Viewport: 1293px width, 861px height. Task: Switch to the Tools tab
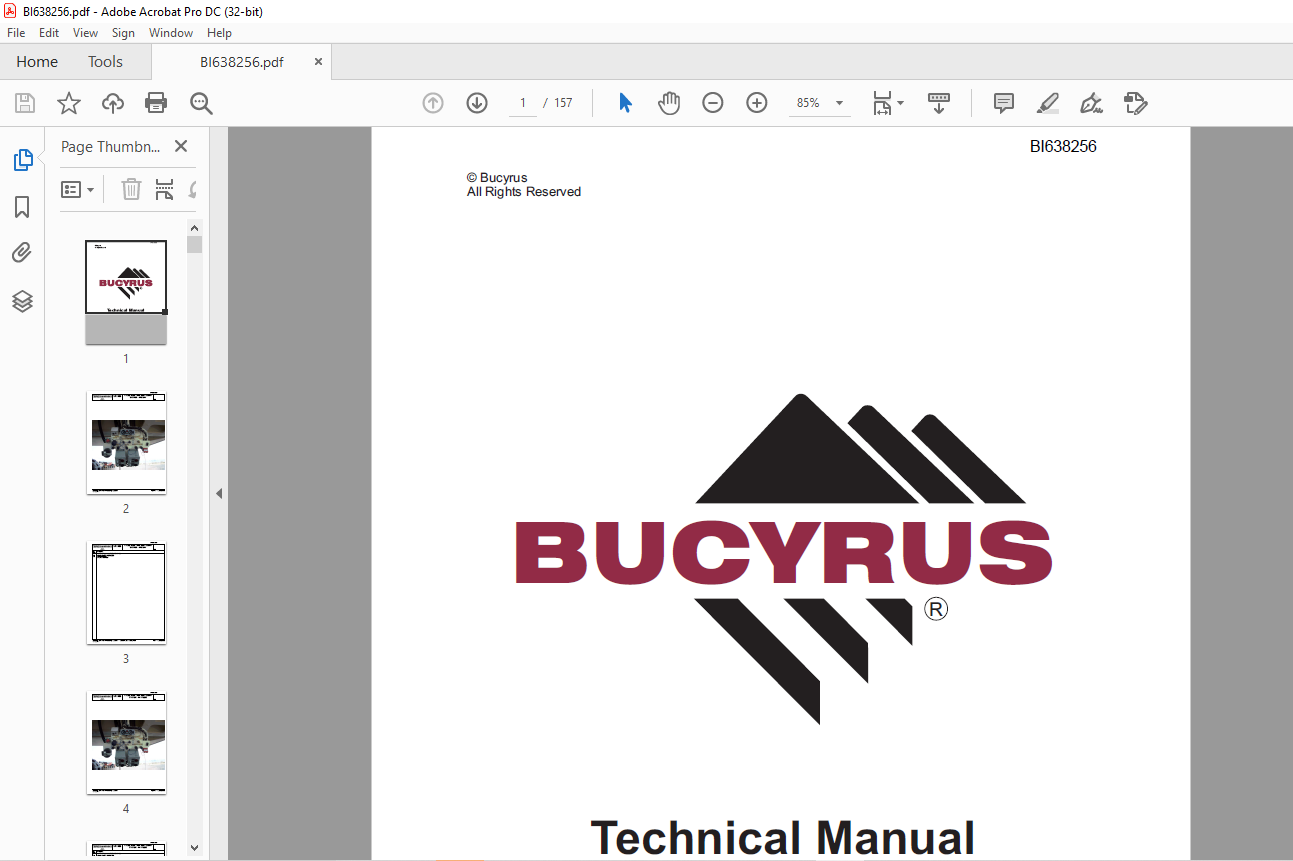tap(105, 62)
